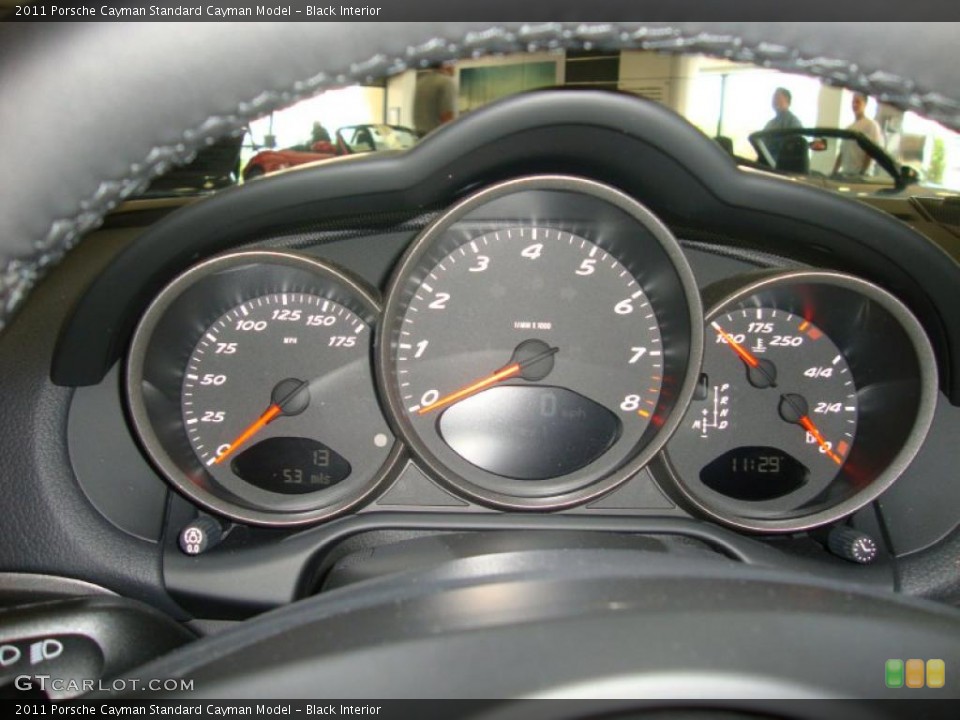
Task: Click the trip odometer reset knob
Action: tap(200, 536)
